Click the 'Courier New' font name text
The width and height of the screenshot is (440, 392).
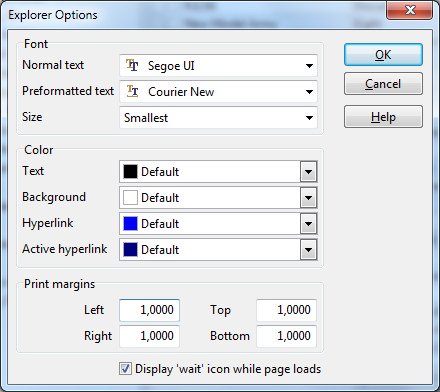click(x=181, y=92)
